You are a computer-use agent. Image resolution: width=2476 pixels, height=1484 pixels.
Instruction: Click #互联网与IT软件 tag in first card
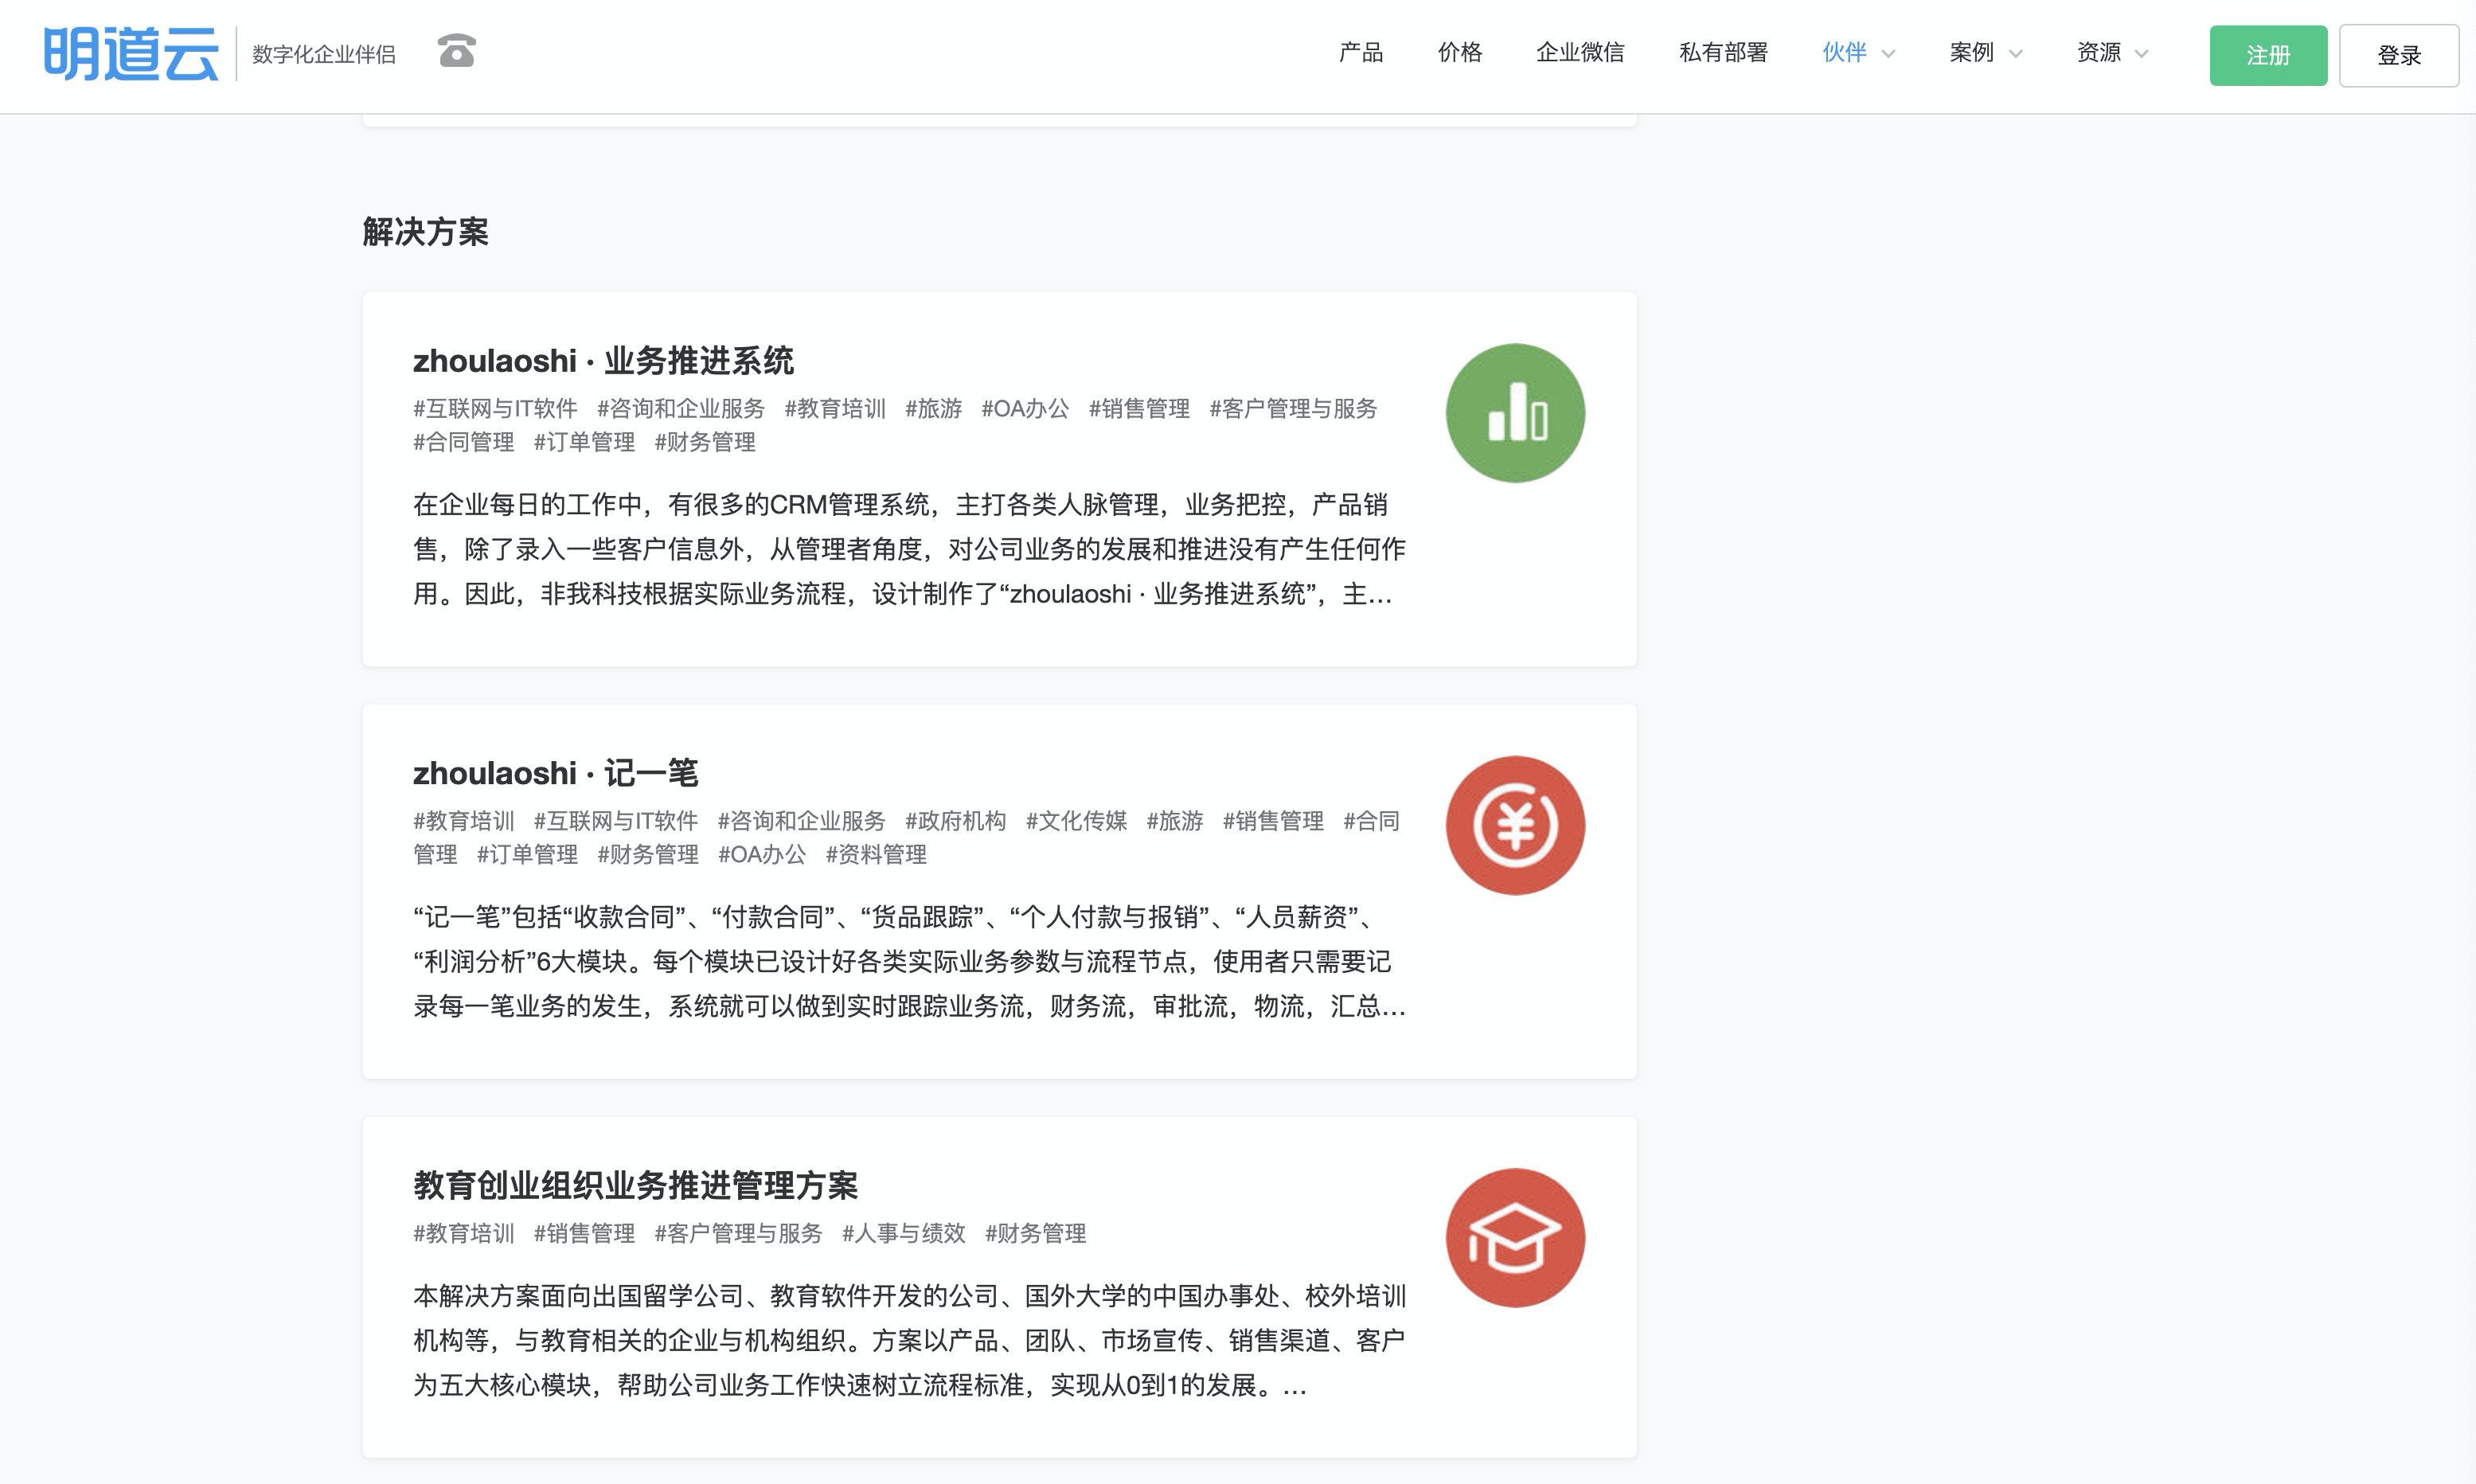coord(495,409)
